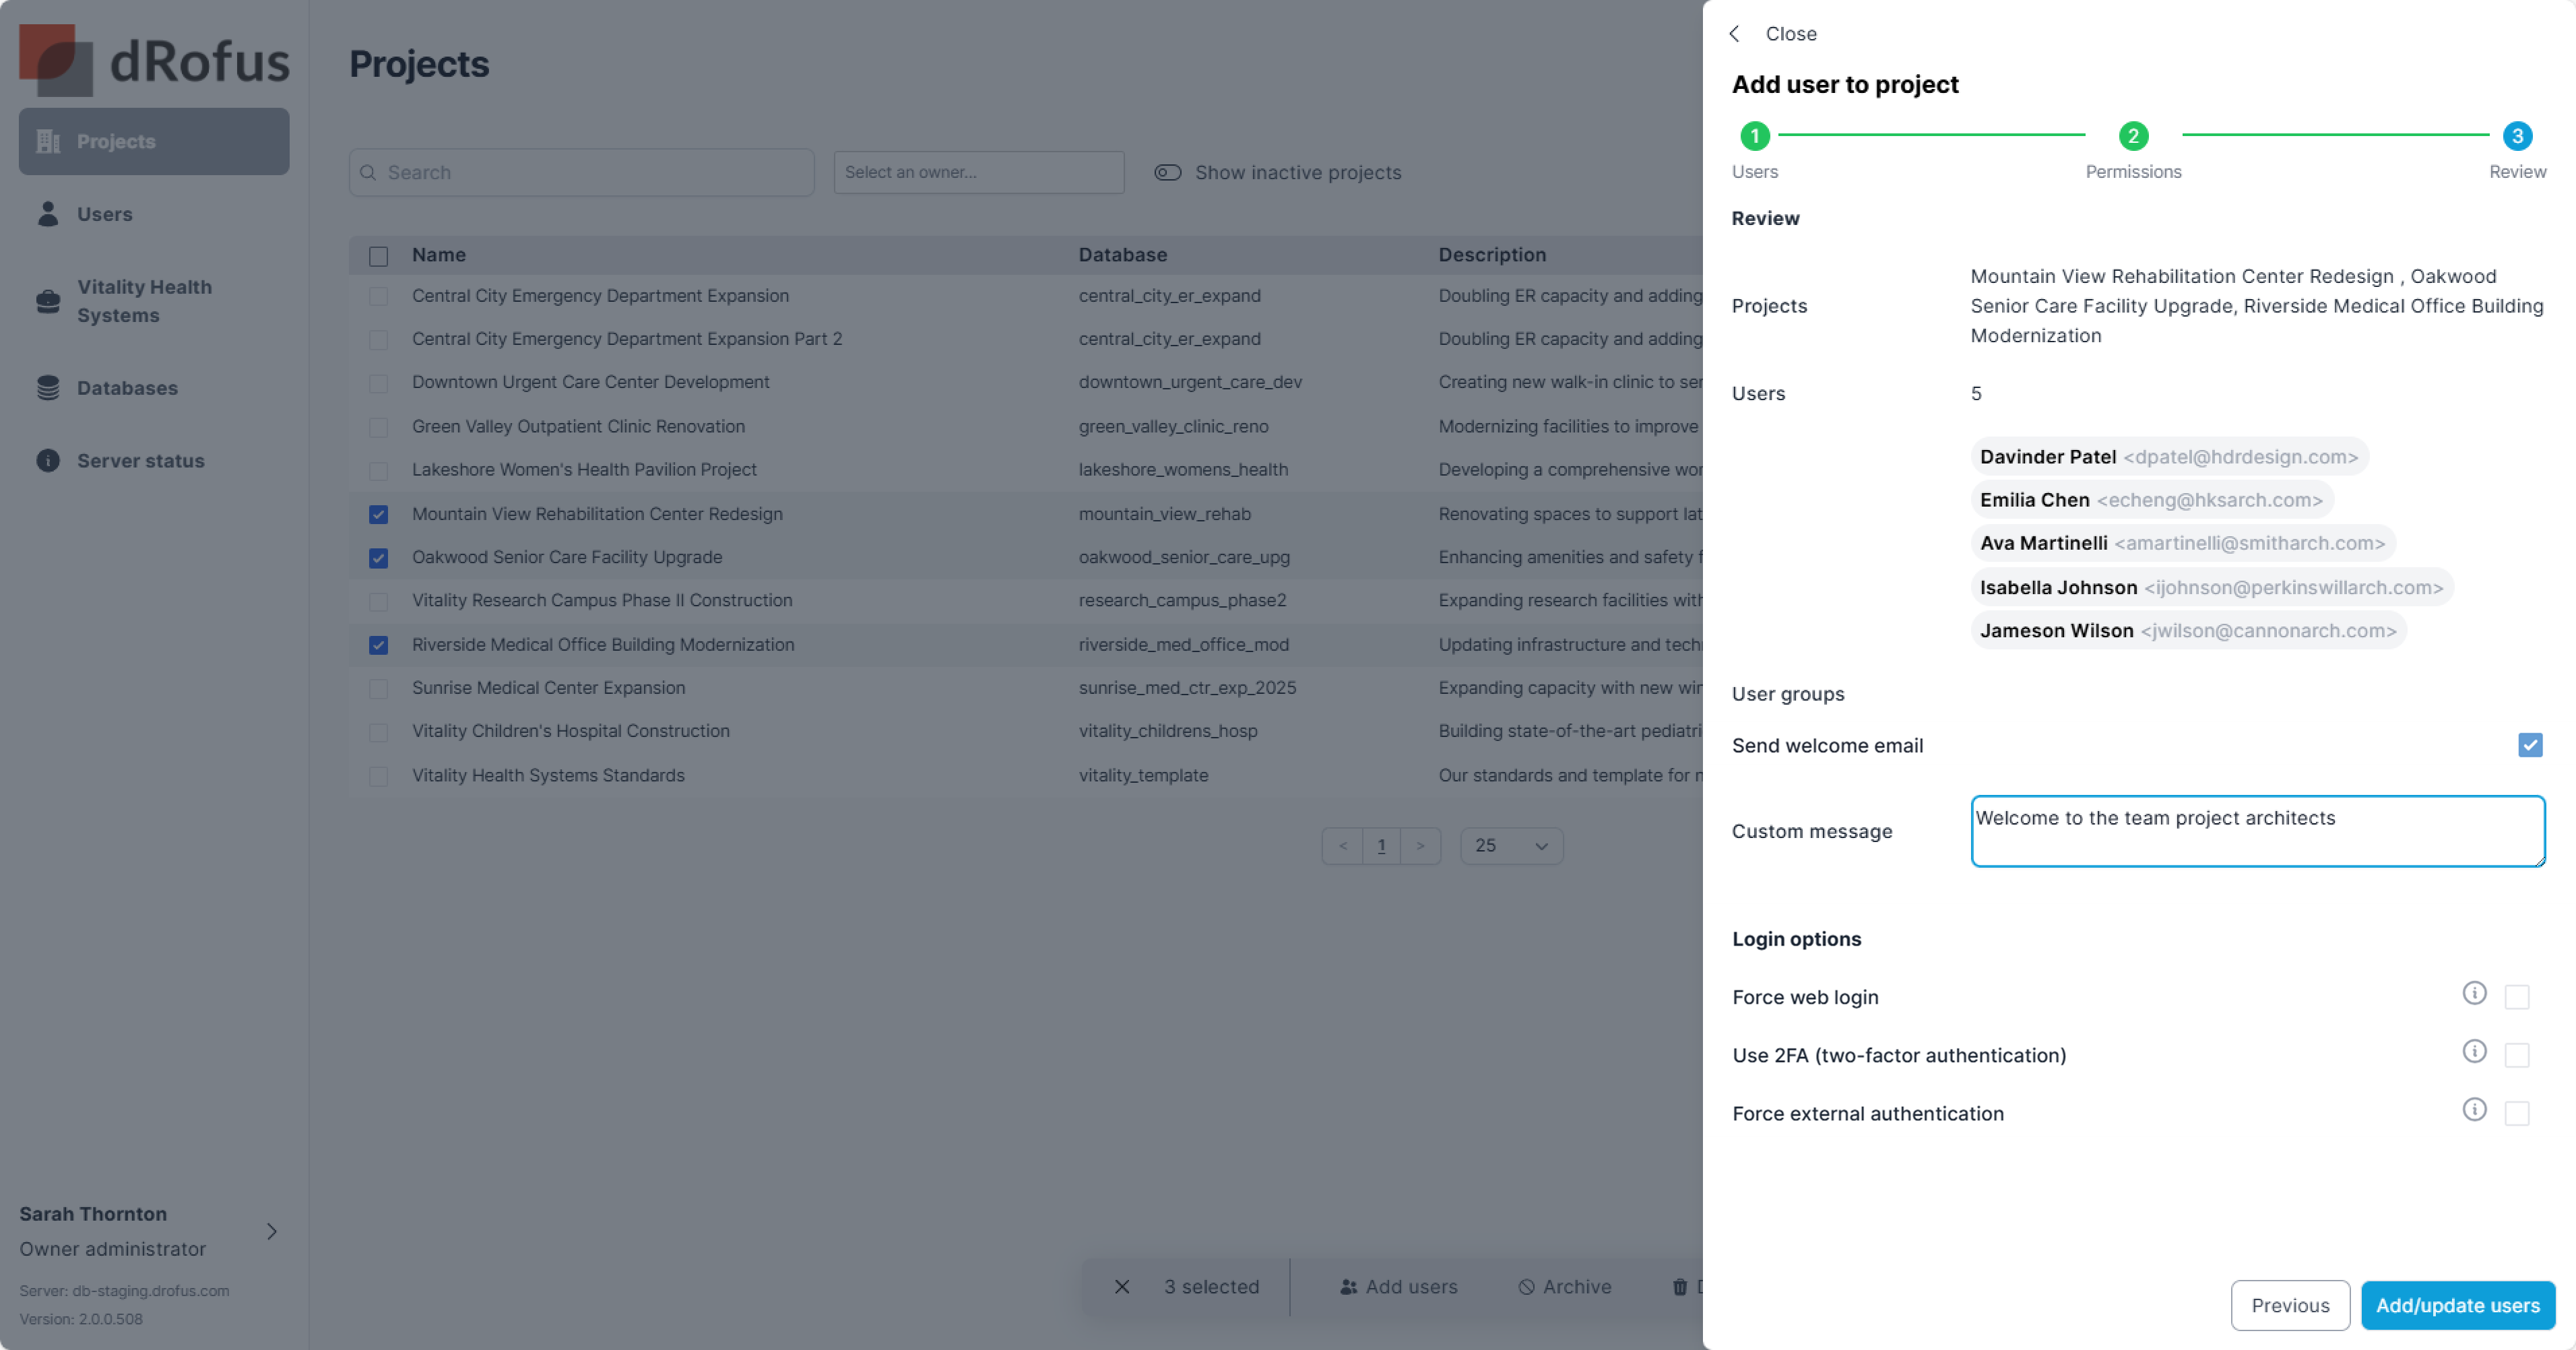2576x1350 pixels.
Task: Click the info icon for Use 2FA
Action: (x=2474, y=1051)
